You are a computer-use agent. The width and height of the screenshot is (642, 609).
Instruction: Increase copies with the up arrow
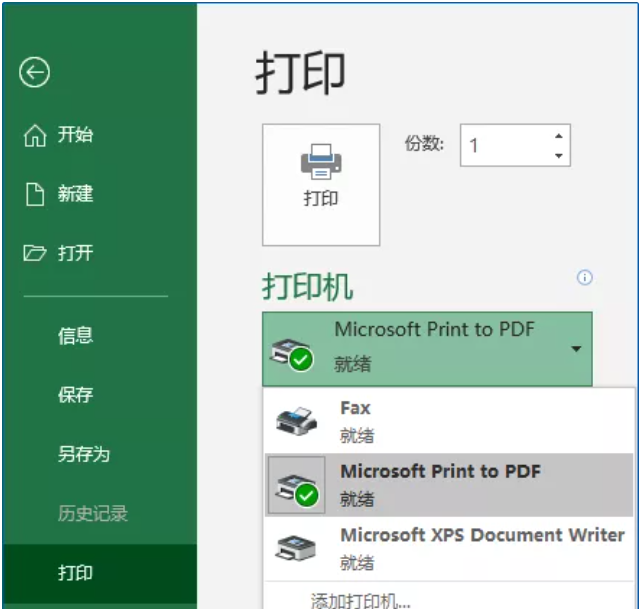pyautogui.click(x=558, y=136)
